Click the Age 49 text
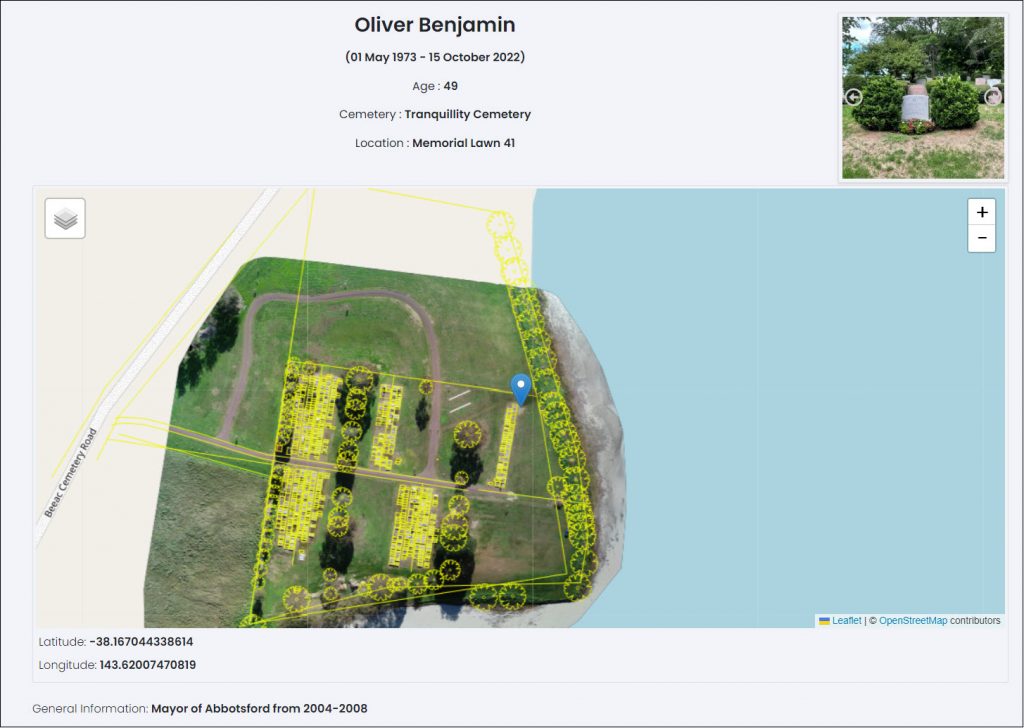The image size is (1024, 728). coord(435,86)
